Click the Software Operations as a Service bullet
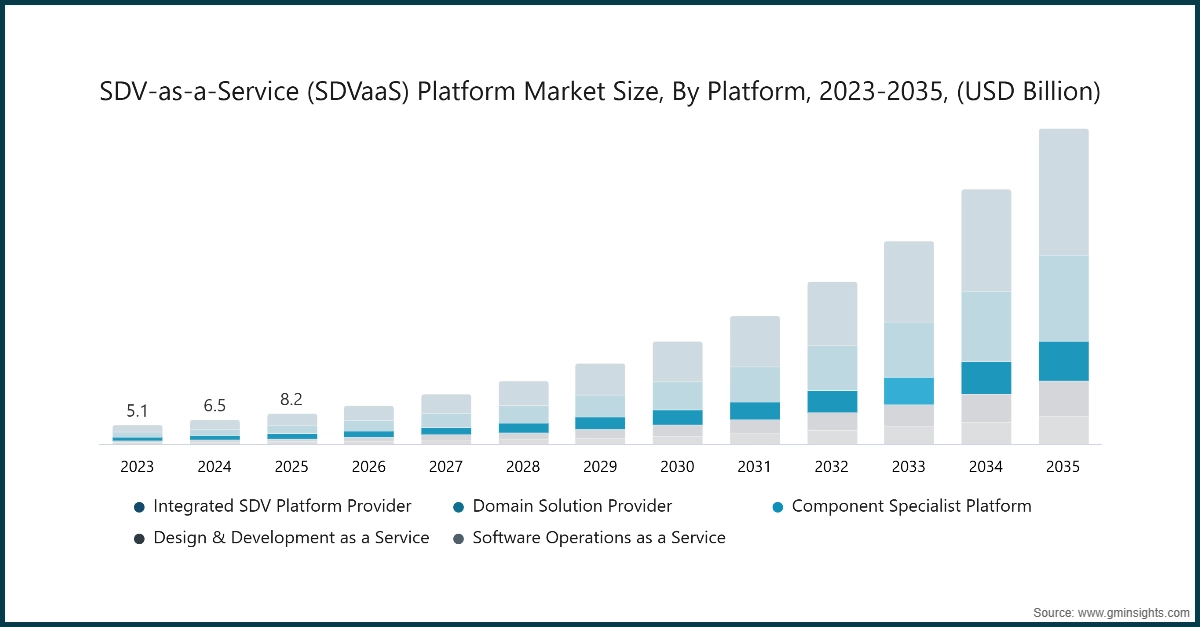Screen dimensions: 1200x627 click(x=458, y=538)
